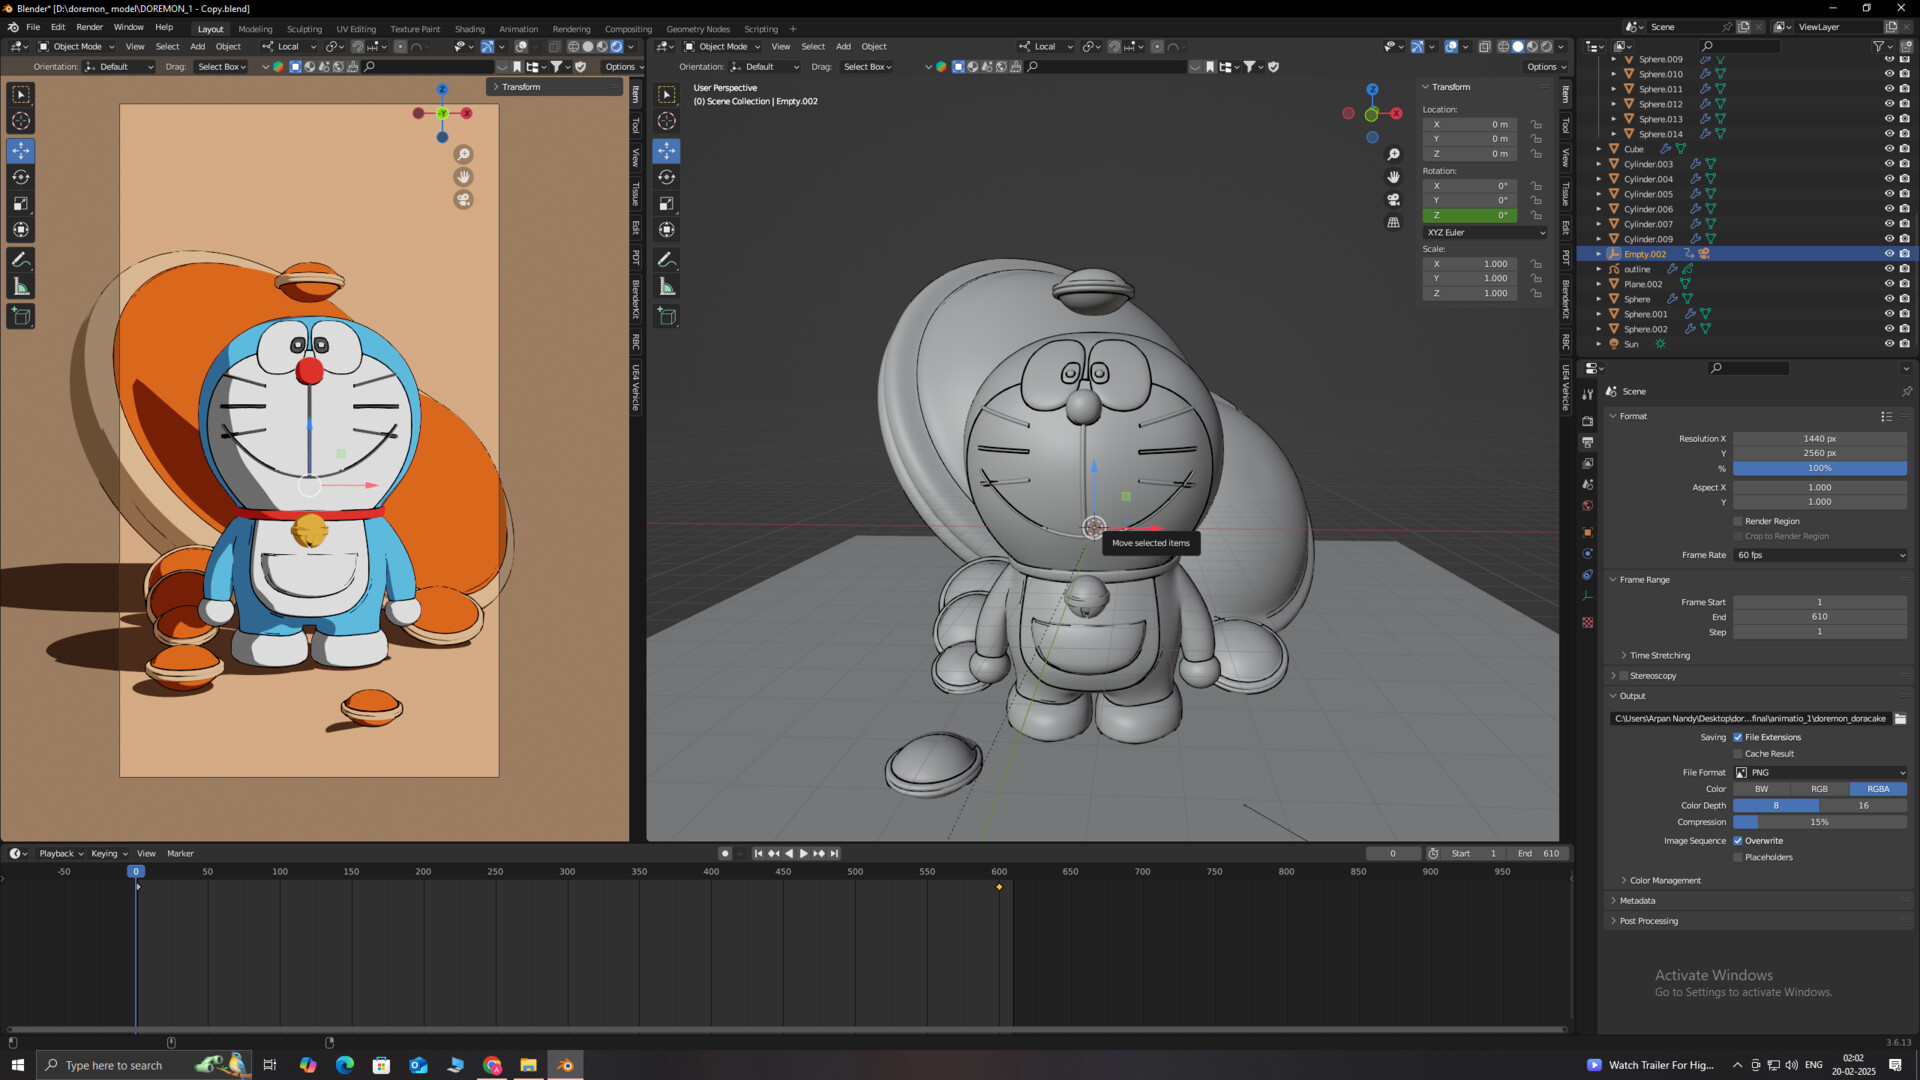Click the Frame Start value field
This screenshot has width=1920, height=1080.
click(x=1819, y=602)
